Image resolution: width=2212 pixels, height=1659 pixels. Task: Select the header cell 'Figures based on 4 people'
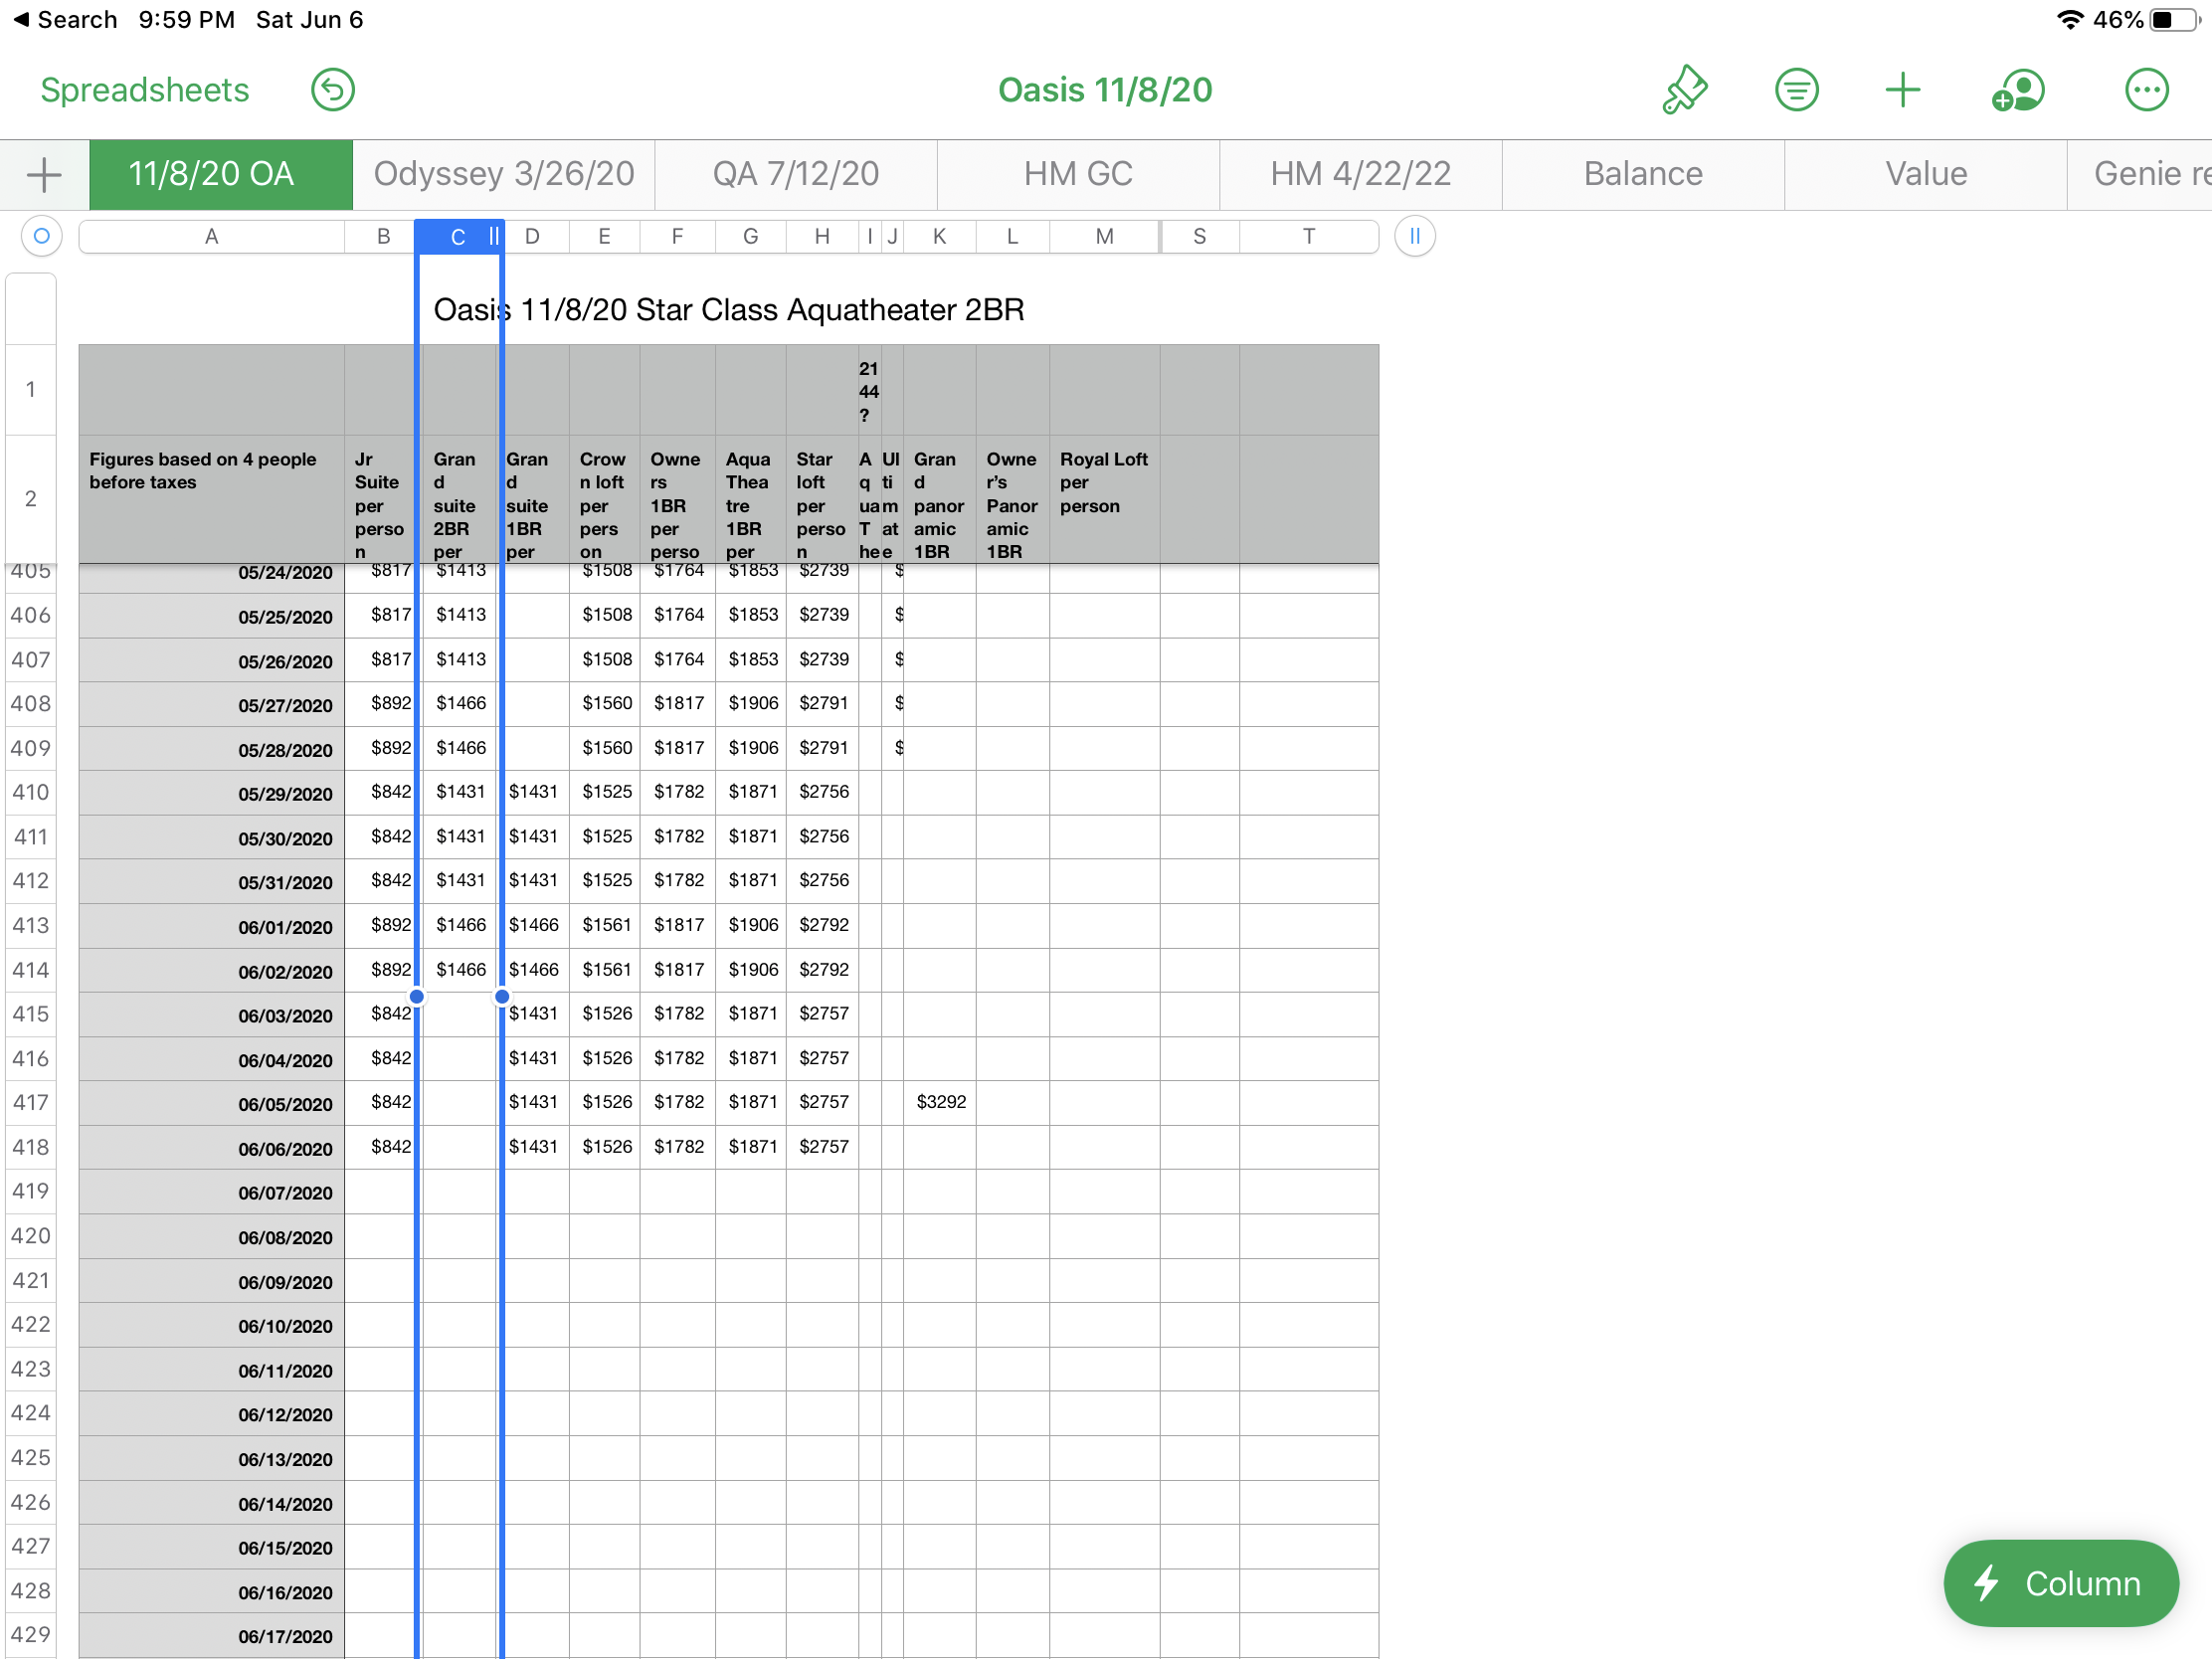(x=211, y=499)
